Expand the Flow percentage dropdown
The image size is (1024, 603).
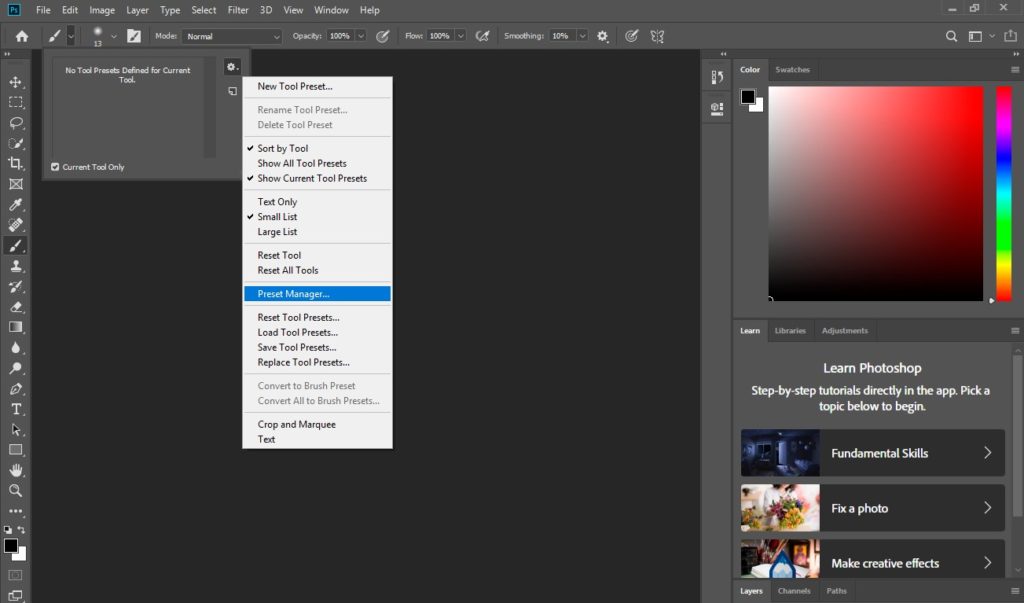coord(460,36)
